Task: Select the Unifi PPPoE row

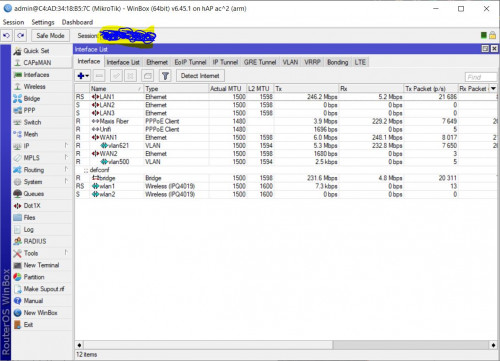Action: [286, 129]
